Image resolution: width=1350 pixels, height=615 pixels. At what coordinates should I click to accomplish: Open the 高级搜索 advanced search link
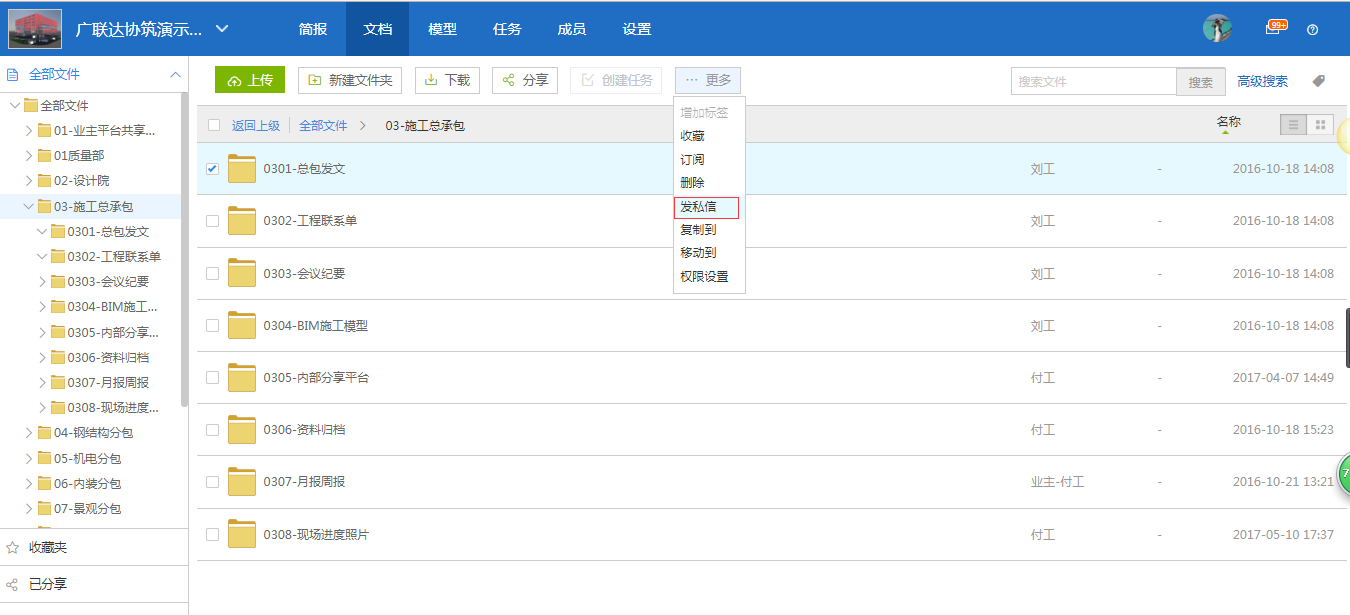[x=1262, y=80]
